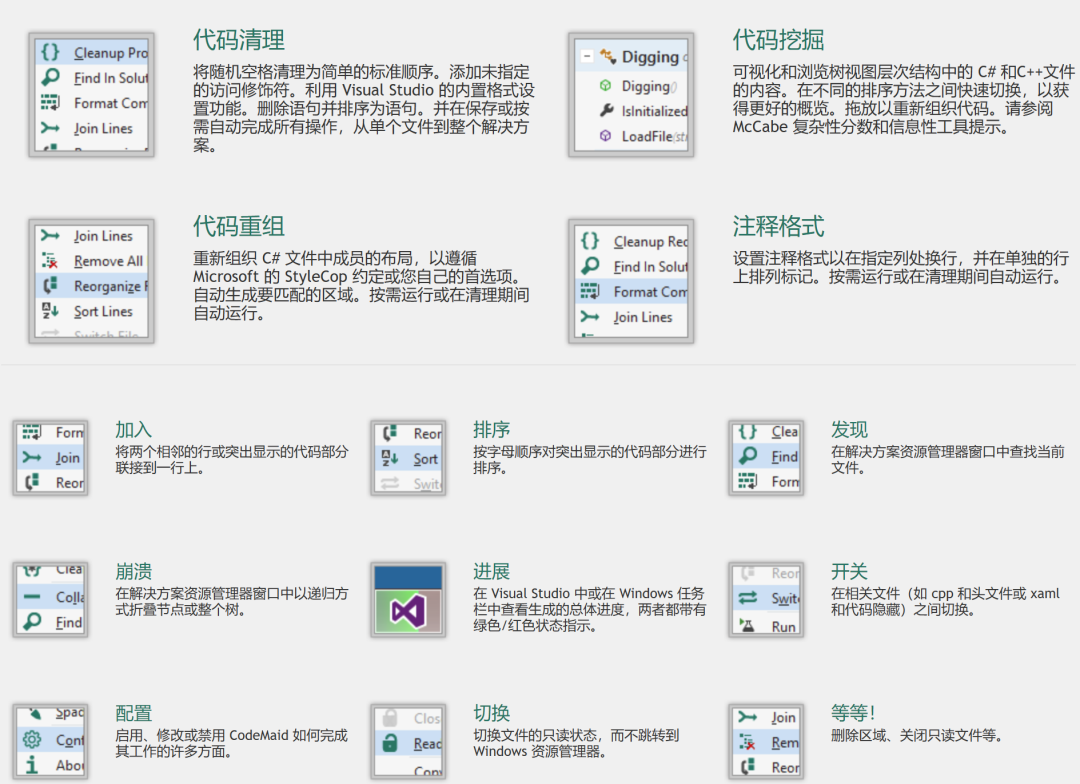Click the 切换 heading
The height and width of the screenshot is (784, 1080).
tap(491, 713)
